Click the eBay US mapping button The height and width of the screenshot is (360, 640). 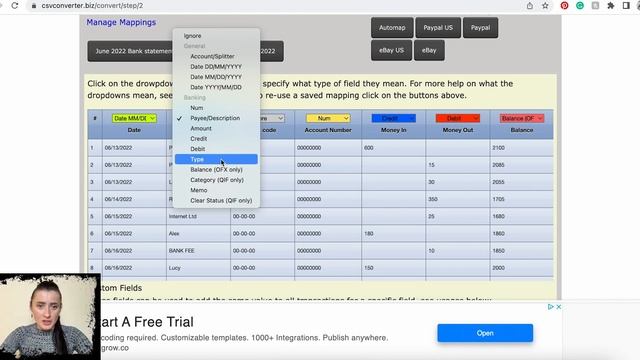pyautogui.click(x=391, y=51)
